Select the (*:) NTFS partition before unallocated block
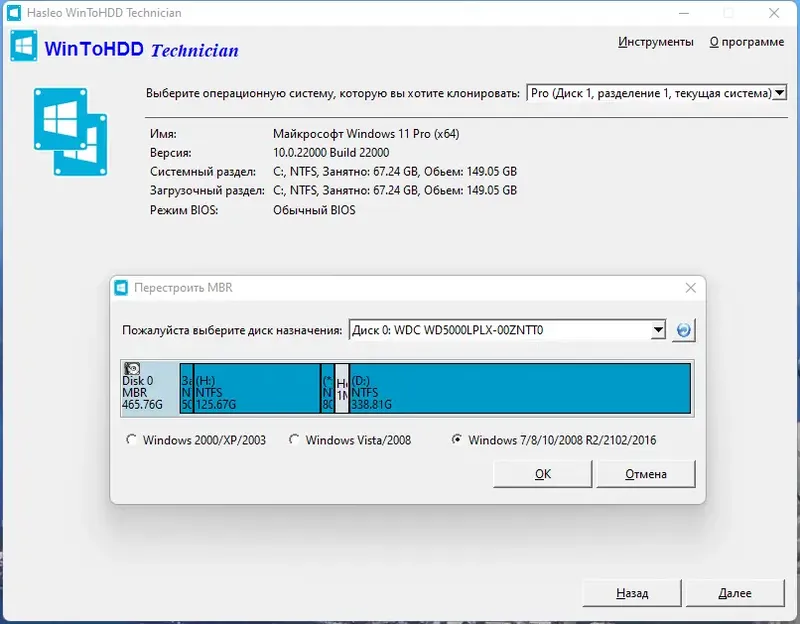The image size is (800, 624). [x=328, y=388]
